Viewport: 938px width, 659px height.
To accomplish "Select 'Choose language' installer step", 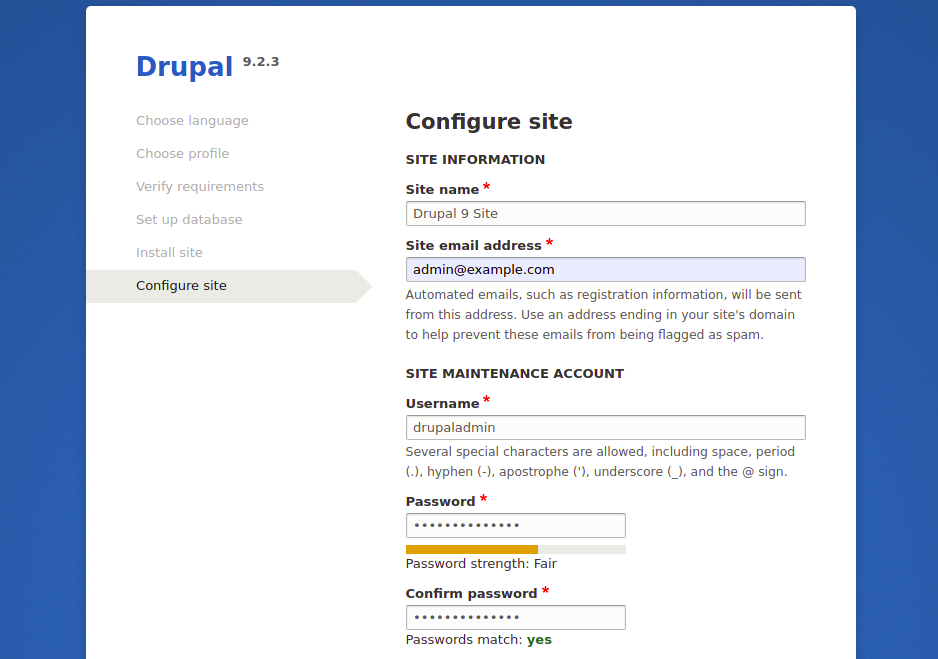I will pyautogui.click(x=192, y=121).
